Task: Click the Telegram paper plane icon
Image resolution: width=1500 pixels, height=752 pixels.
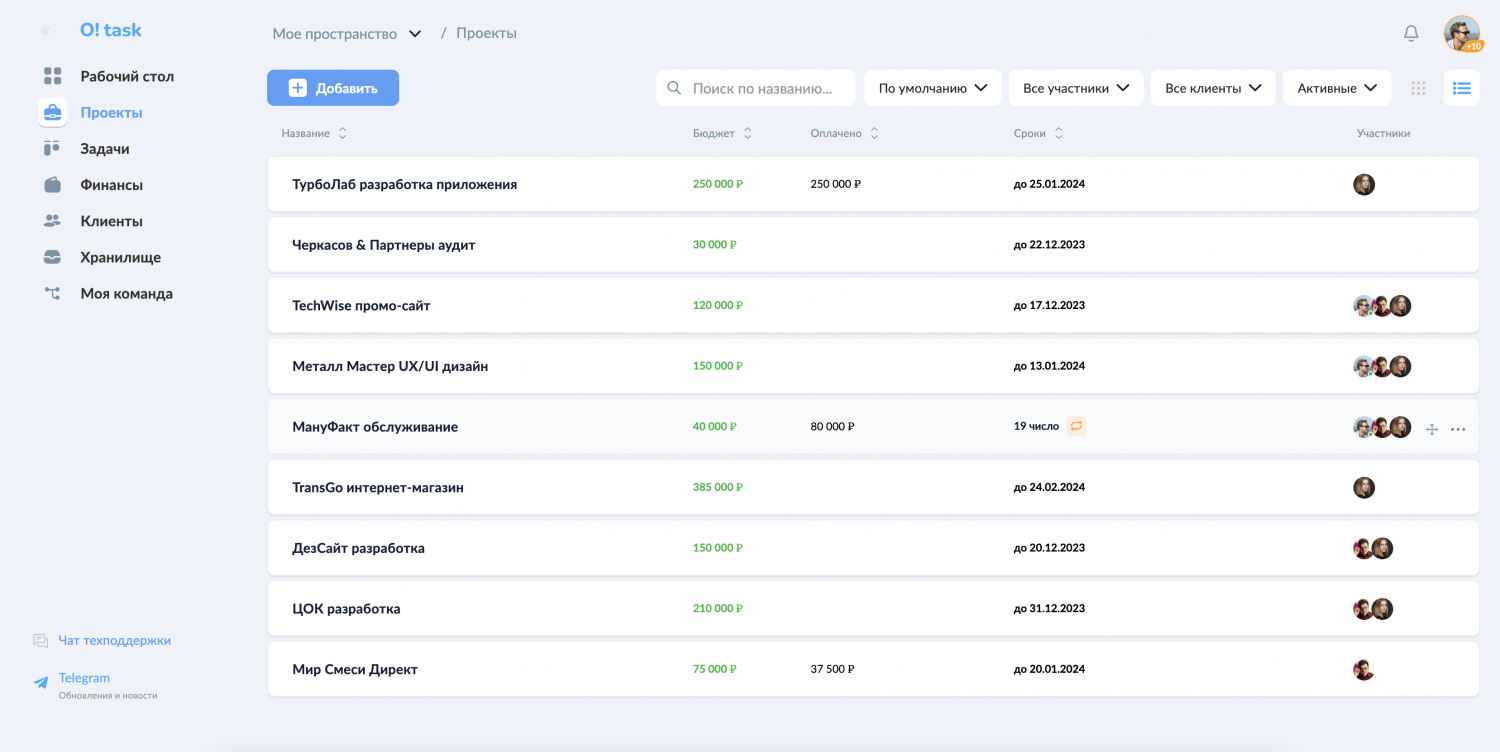Action: click(41, 683)
